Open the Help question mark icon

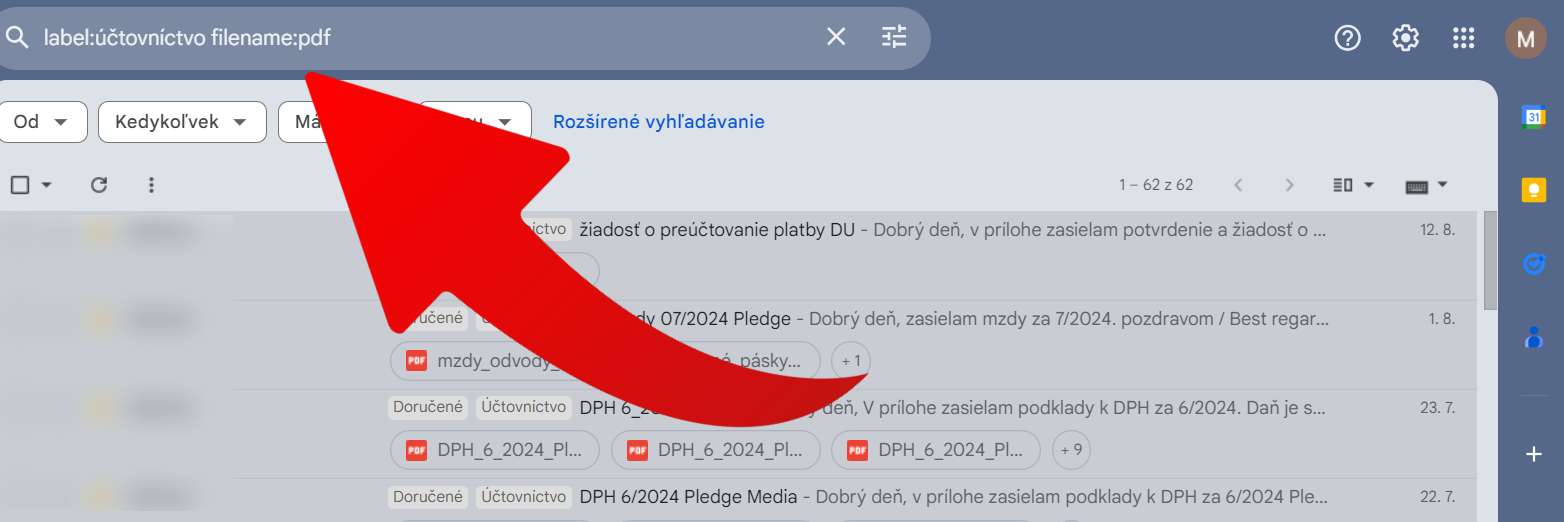tap(1348, 38)
